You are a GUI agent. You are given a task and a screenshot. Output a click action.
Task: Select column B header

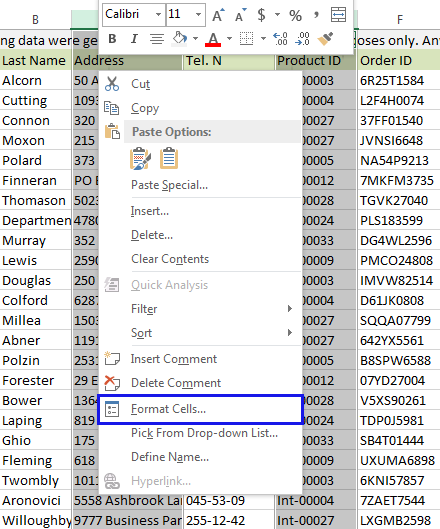35,20
